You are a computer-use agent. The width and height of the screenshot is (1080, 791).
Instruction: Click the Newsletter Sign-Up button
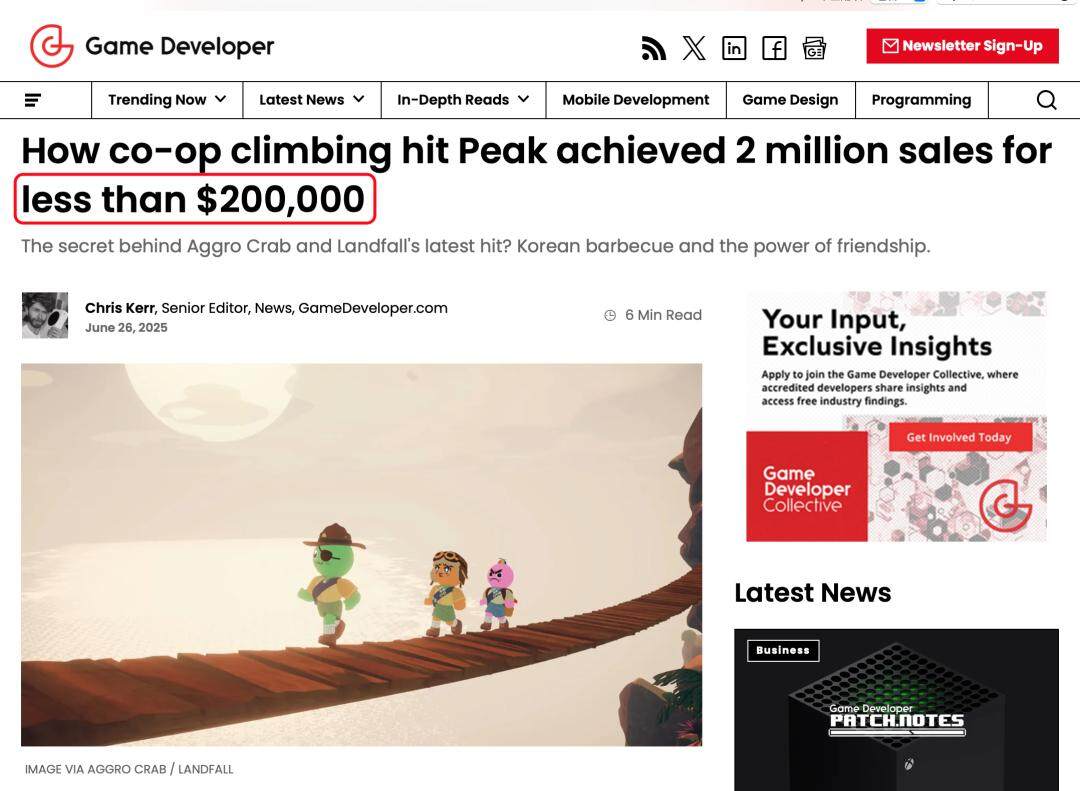[x=962, y=46]
